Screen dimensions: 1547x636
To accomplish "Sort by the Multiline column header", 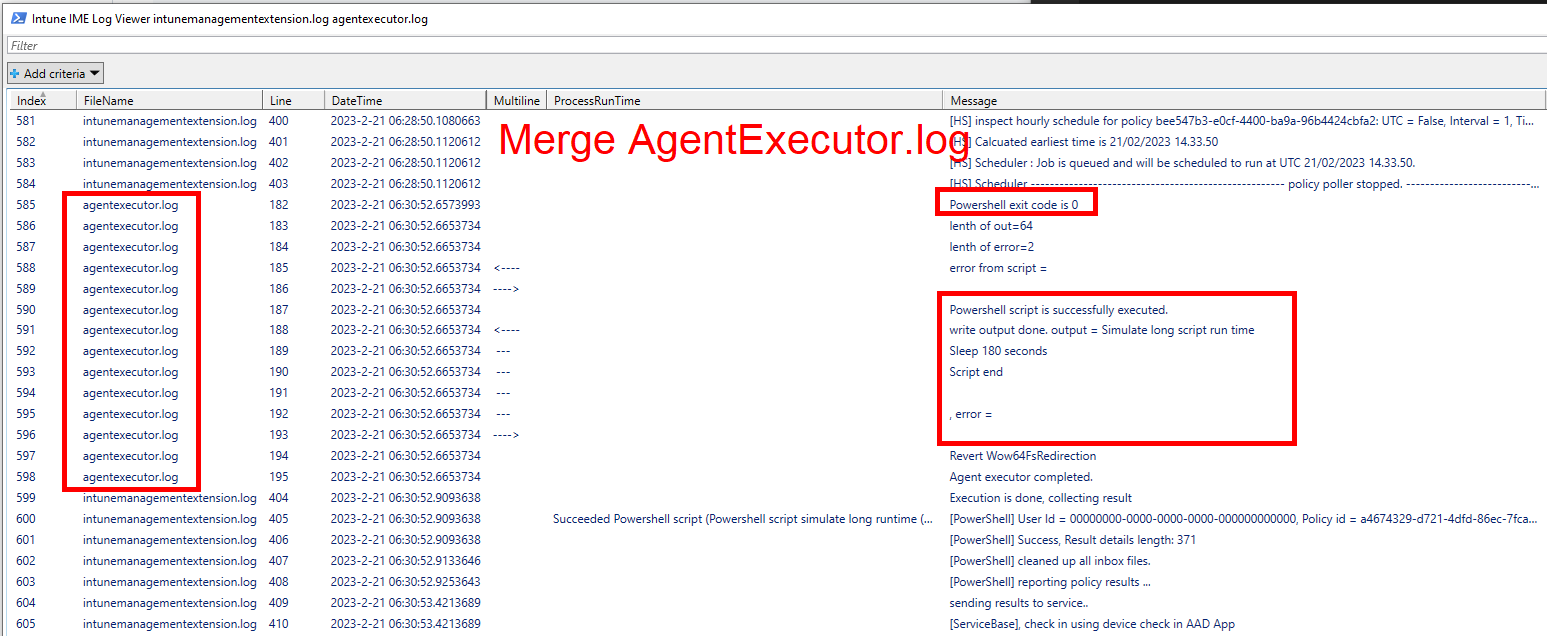I will point(517,100).
